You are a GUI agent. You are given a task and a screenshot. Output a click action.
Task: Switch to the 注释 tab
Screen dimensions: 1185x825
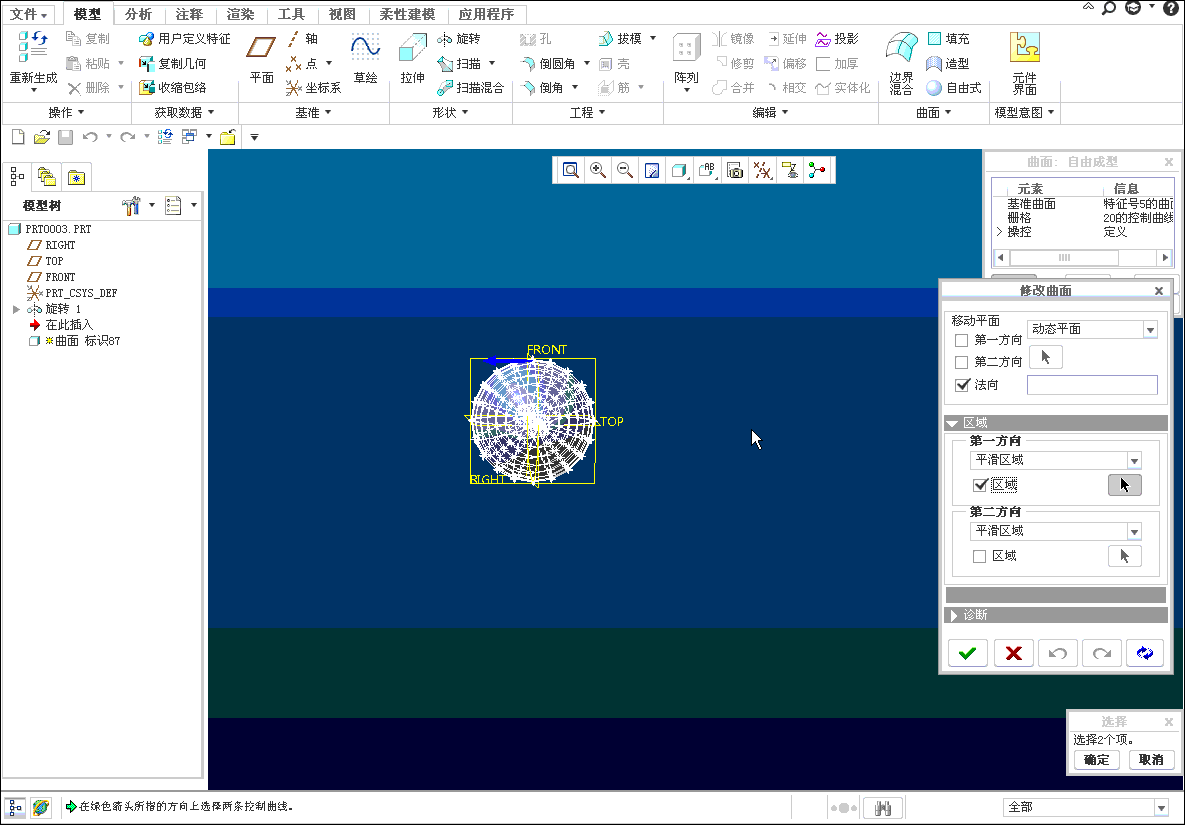coord(189,14)
